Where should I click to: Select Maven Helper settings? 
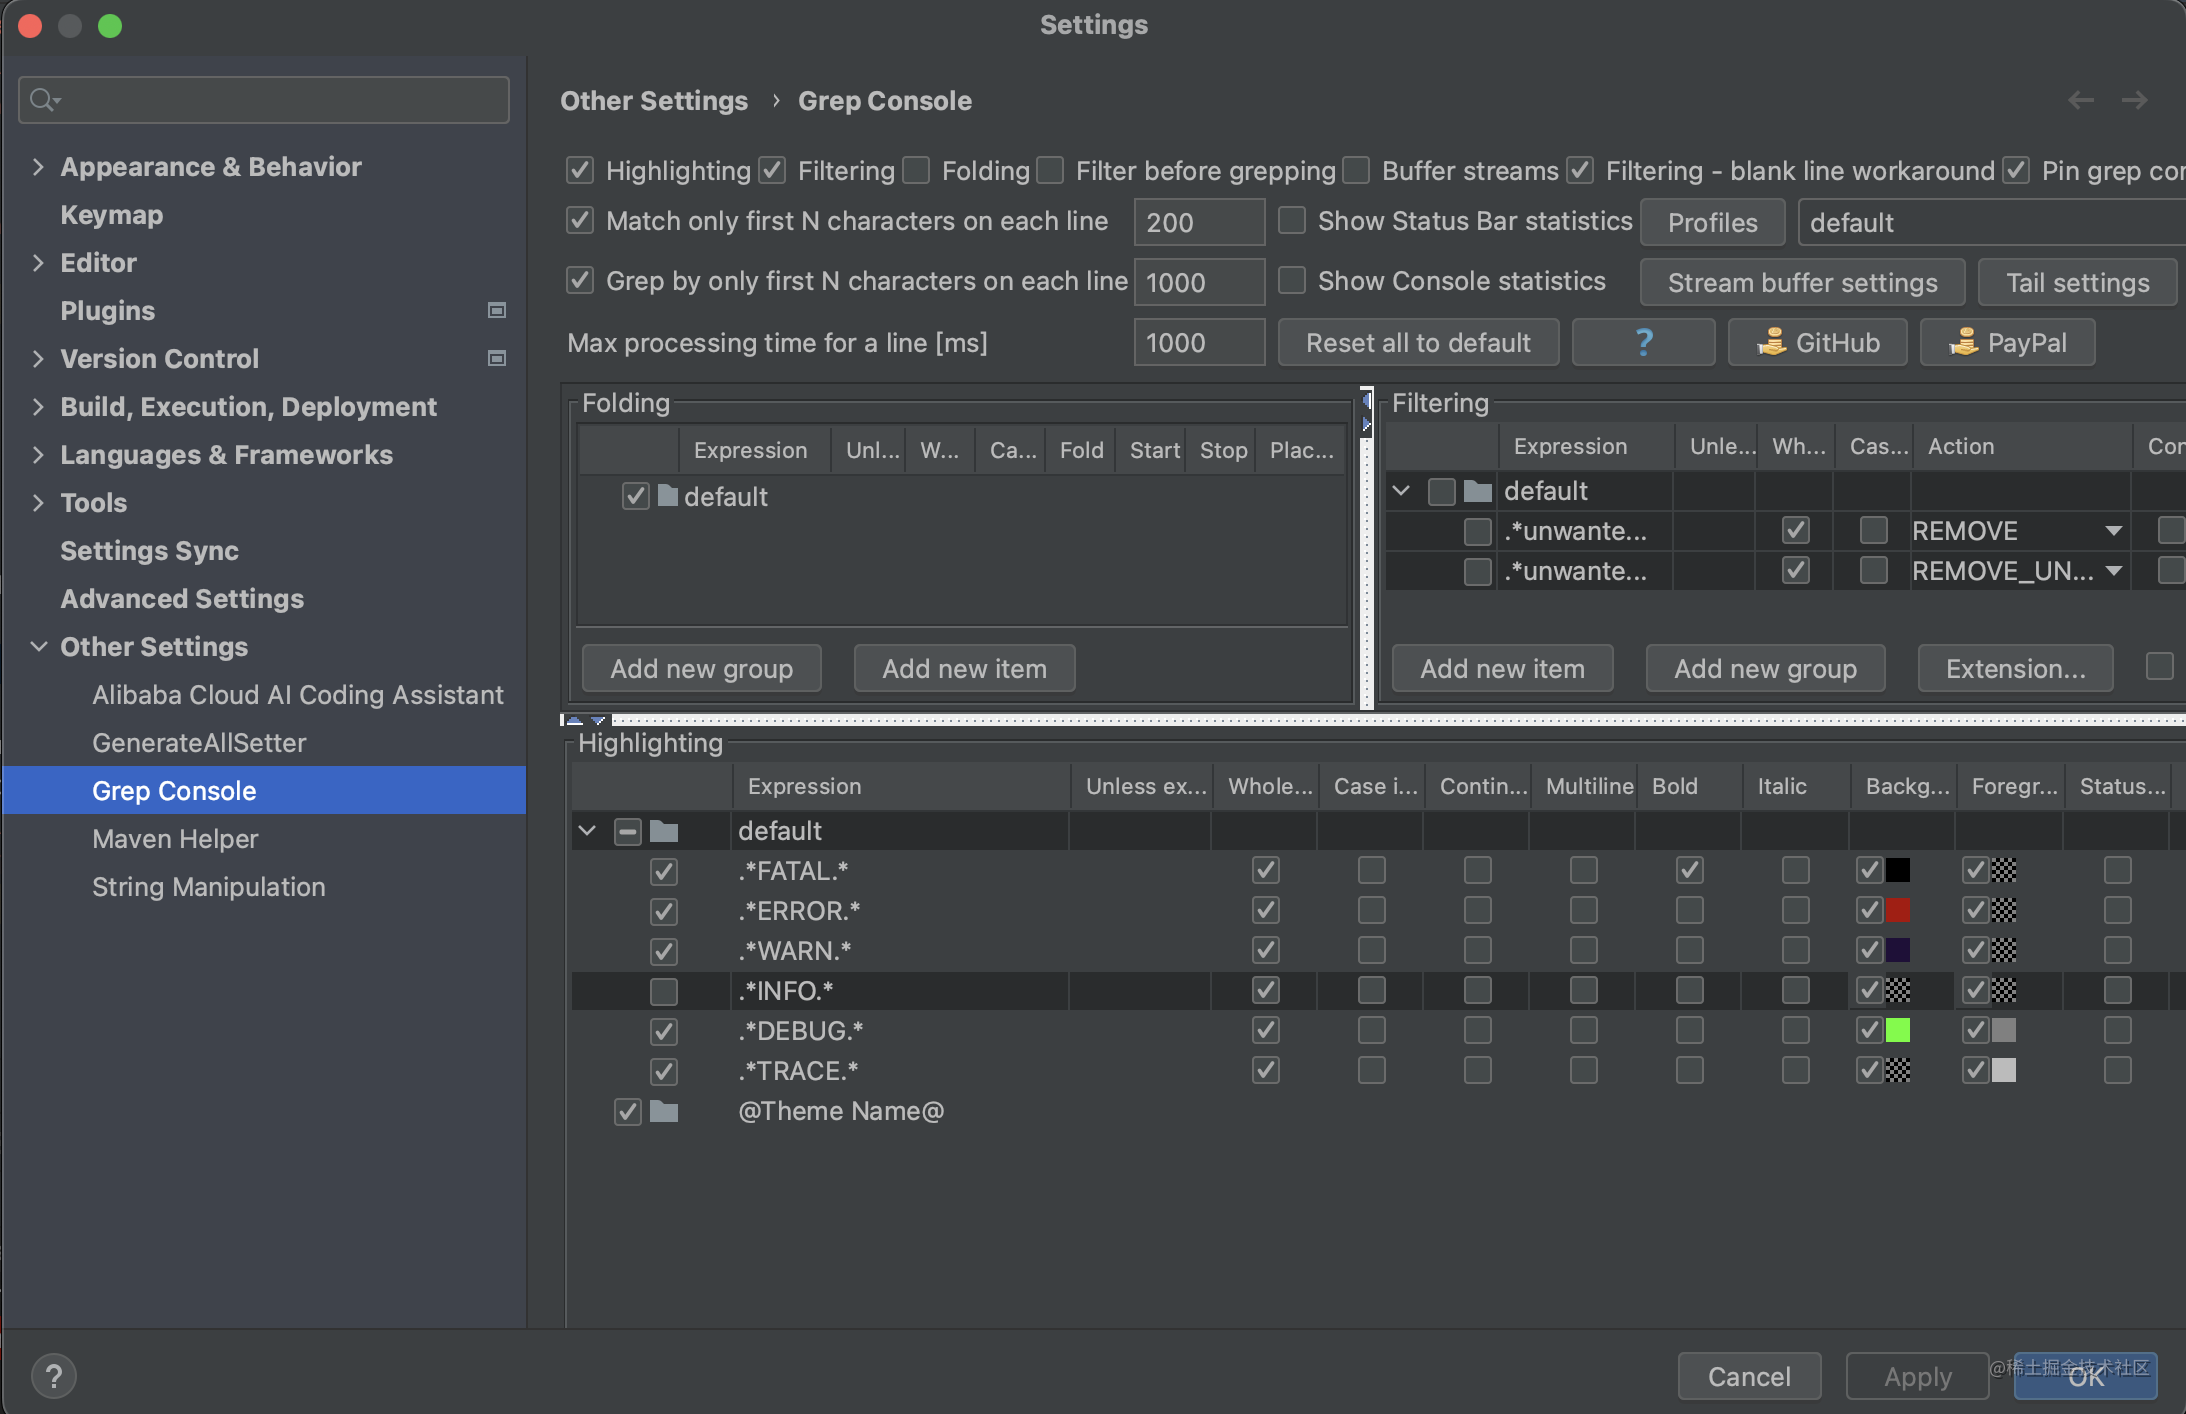pyautogui.click(x=175, y=839)
